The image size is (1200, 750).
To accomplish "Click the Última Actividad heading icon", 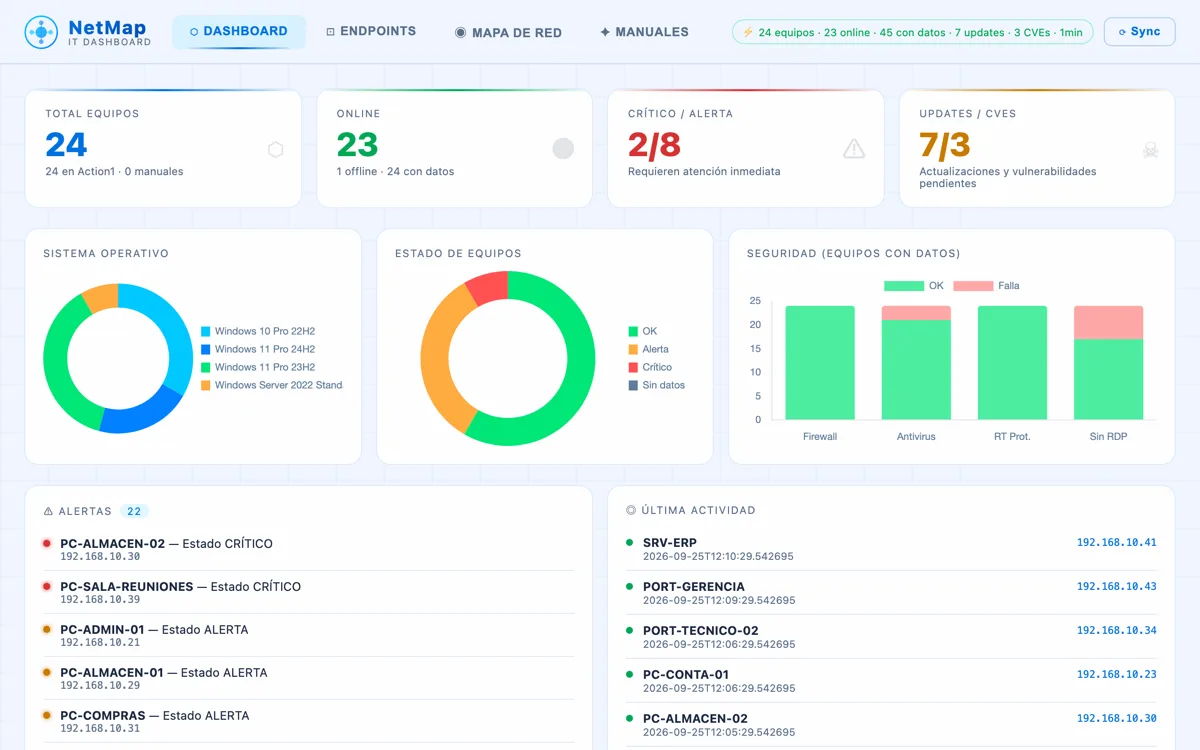I will pos(631,510).
